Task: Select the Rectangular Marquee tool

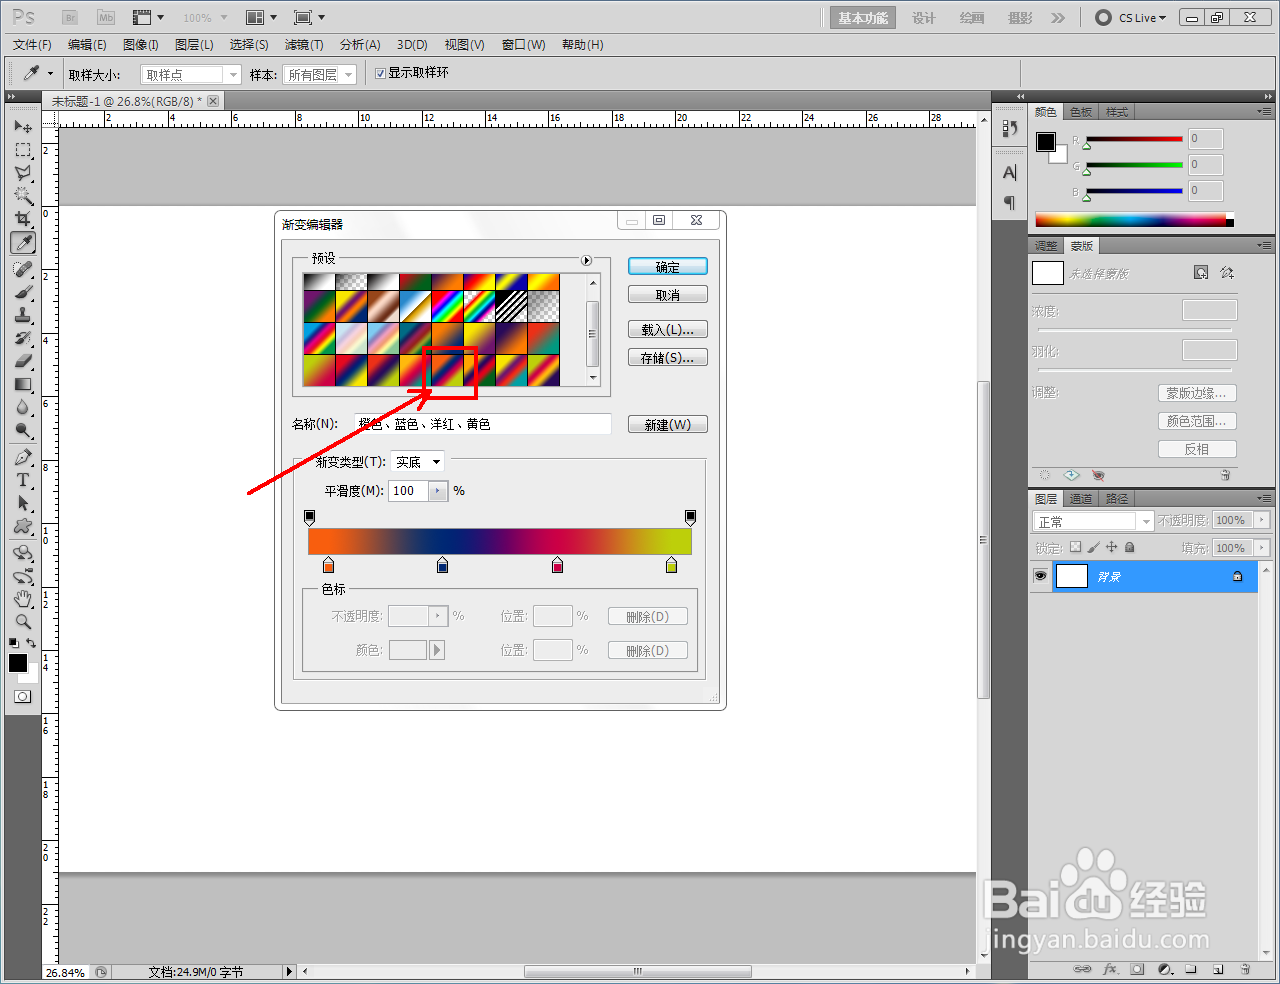Action: [x=23, y=150]
